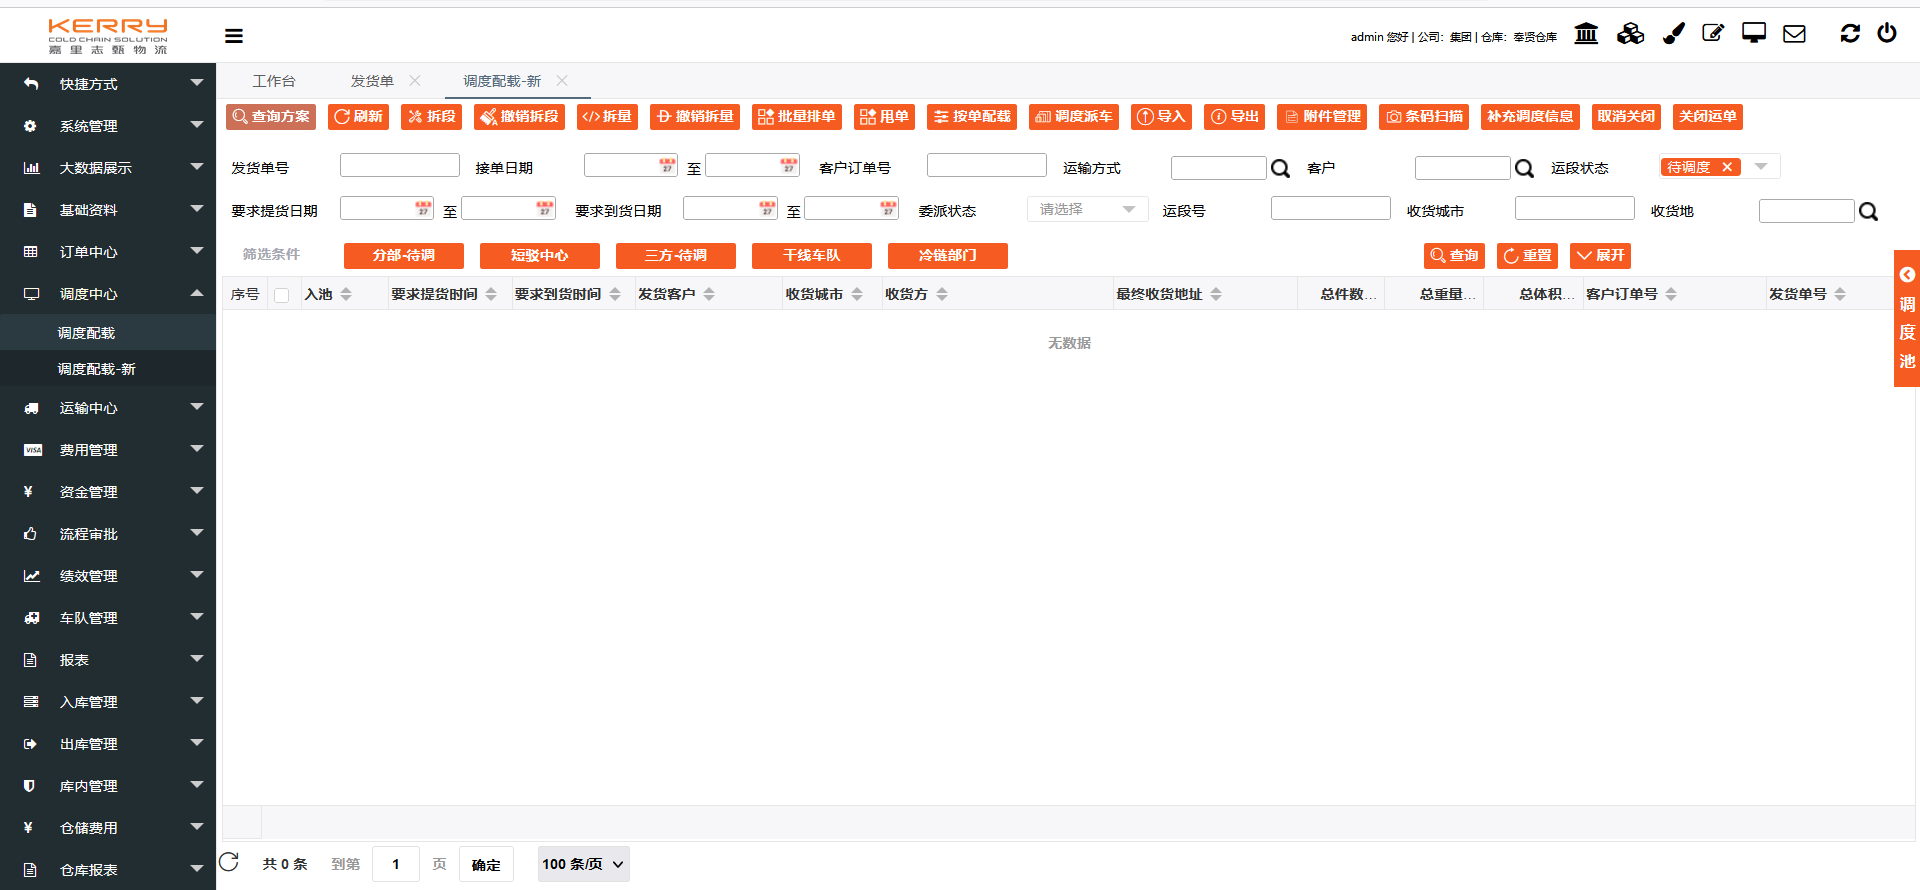Expand the 快捷方式 sidebar menu
This screenshot has width=1920, height=890.
coord(108,84)
